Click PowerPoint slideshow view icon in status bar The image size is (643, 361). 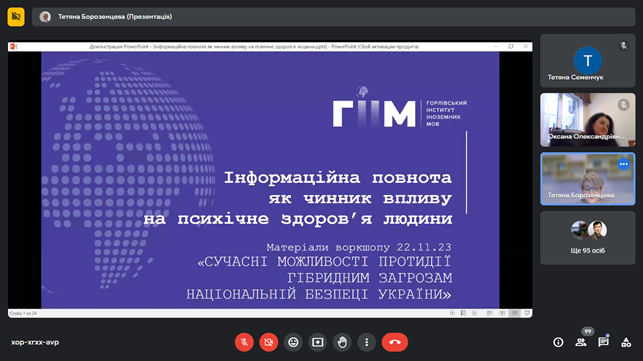527,313
